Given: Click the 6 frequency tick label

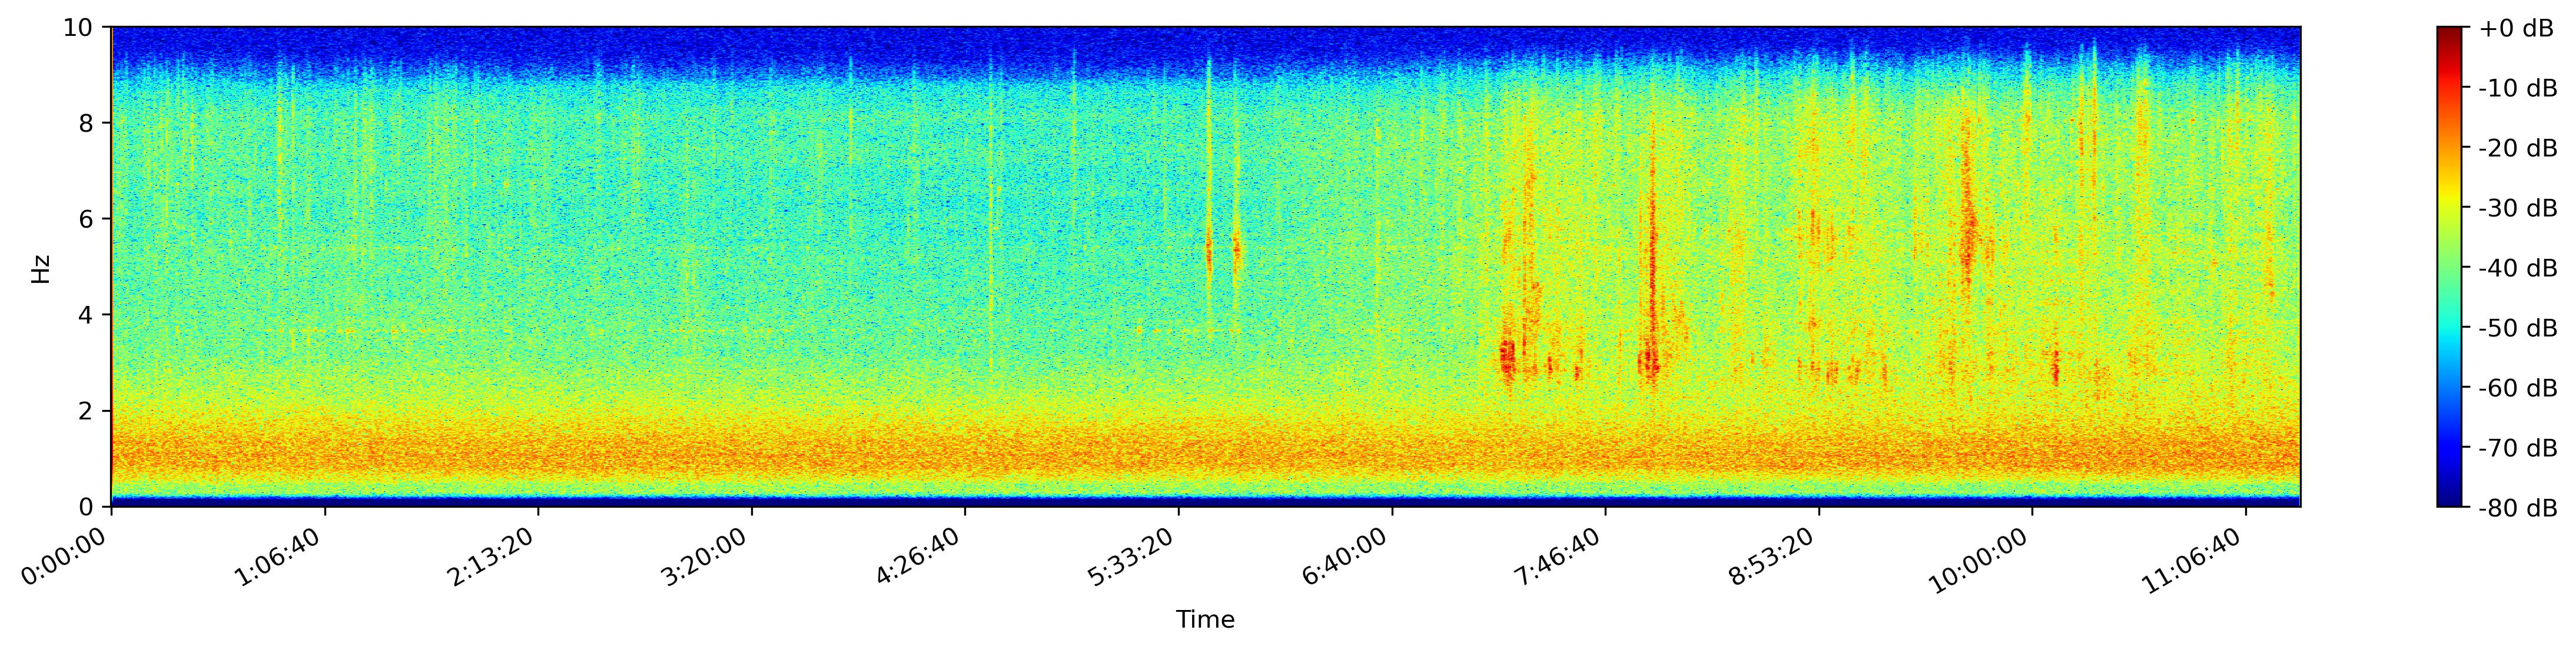Looking at the screenshot, I should coord(86,219).
